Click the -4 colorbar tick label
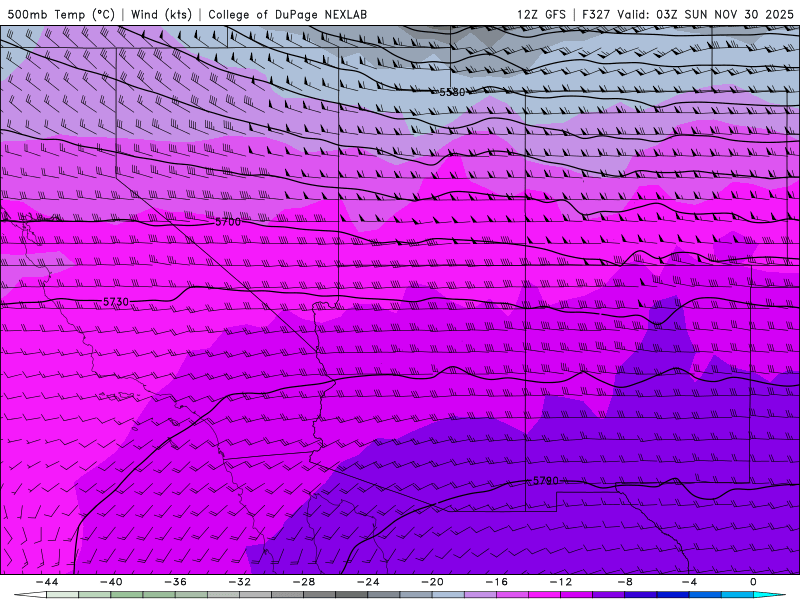Image resolution: width=800 pixels, height=600 pixels. coord(689,582)
